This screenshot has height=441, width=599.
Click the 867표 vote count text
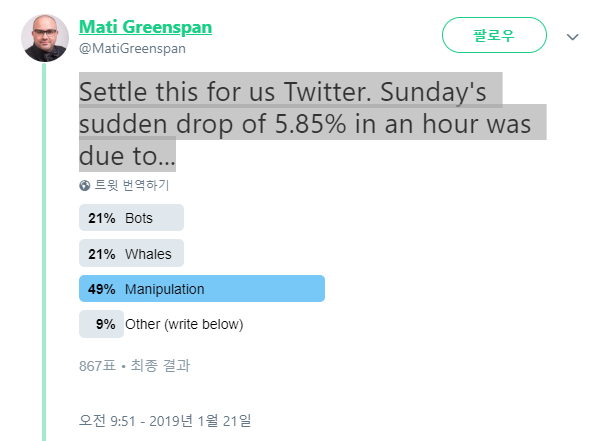pos(97,366)
